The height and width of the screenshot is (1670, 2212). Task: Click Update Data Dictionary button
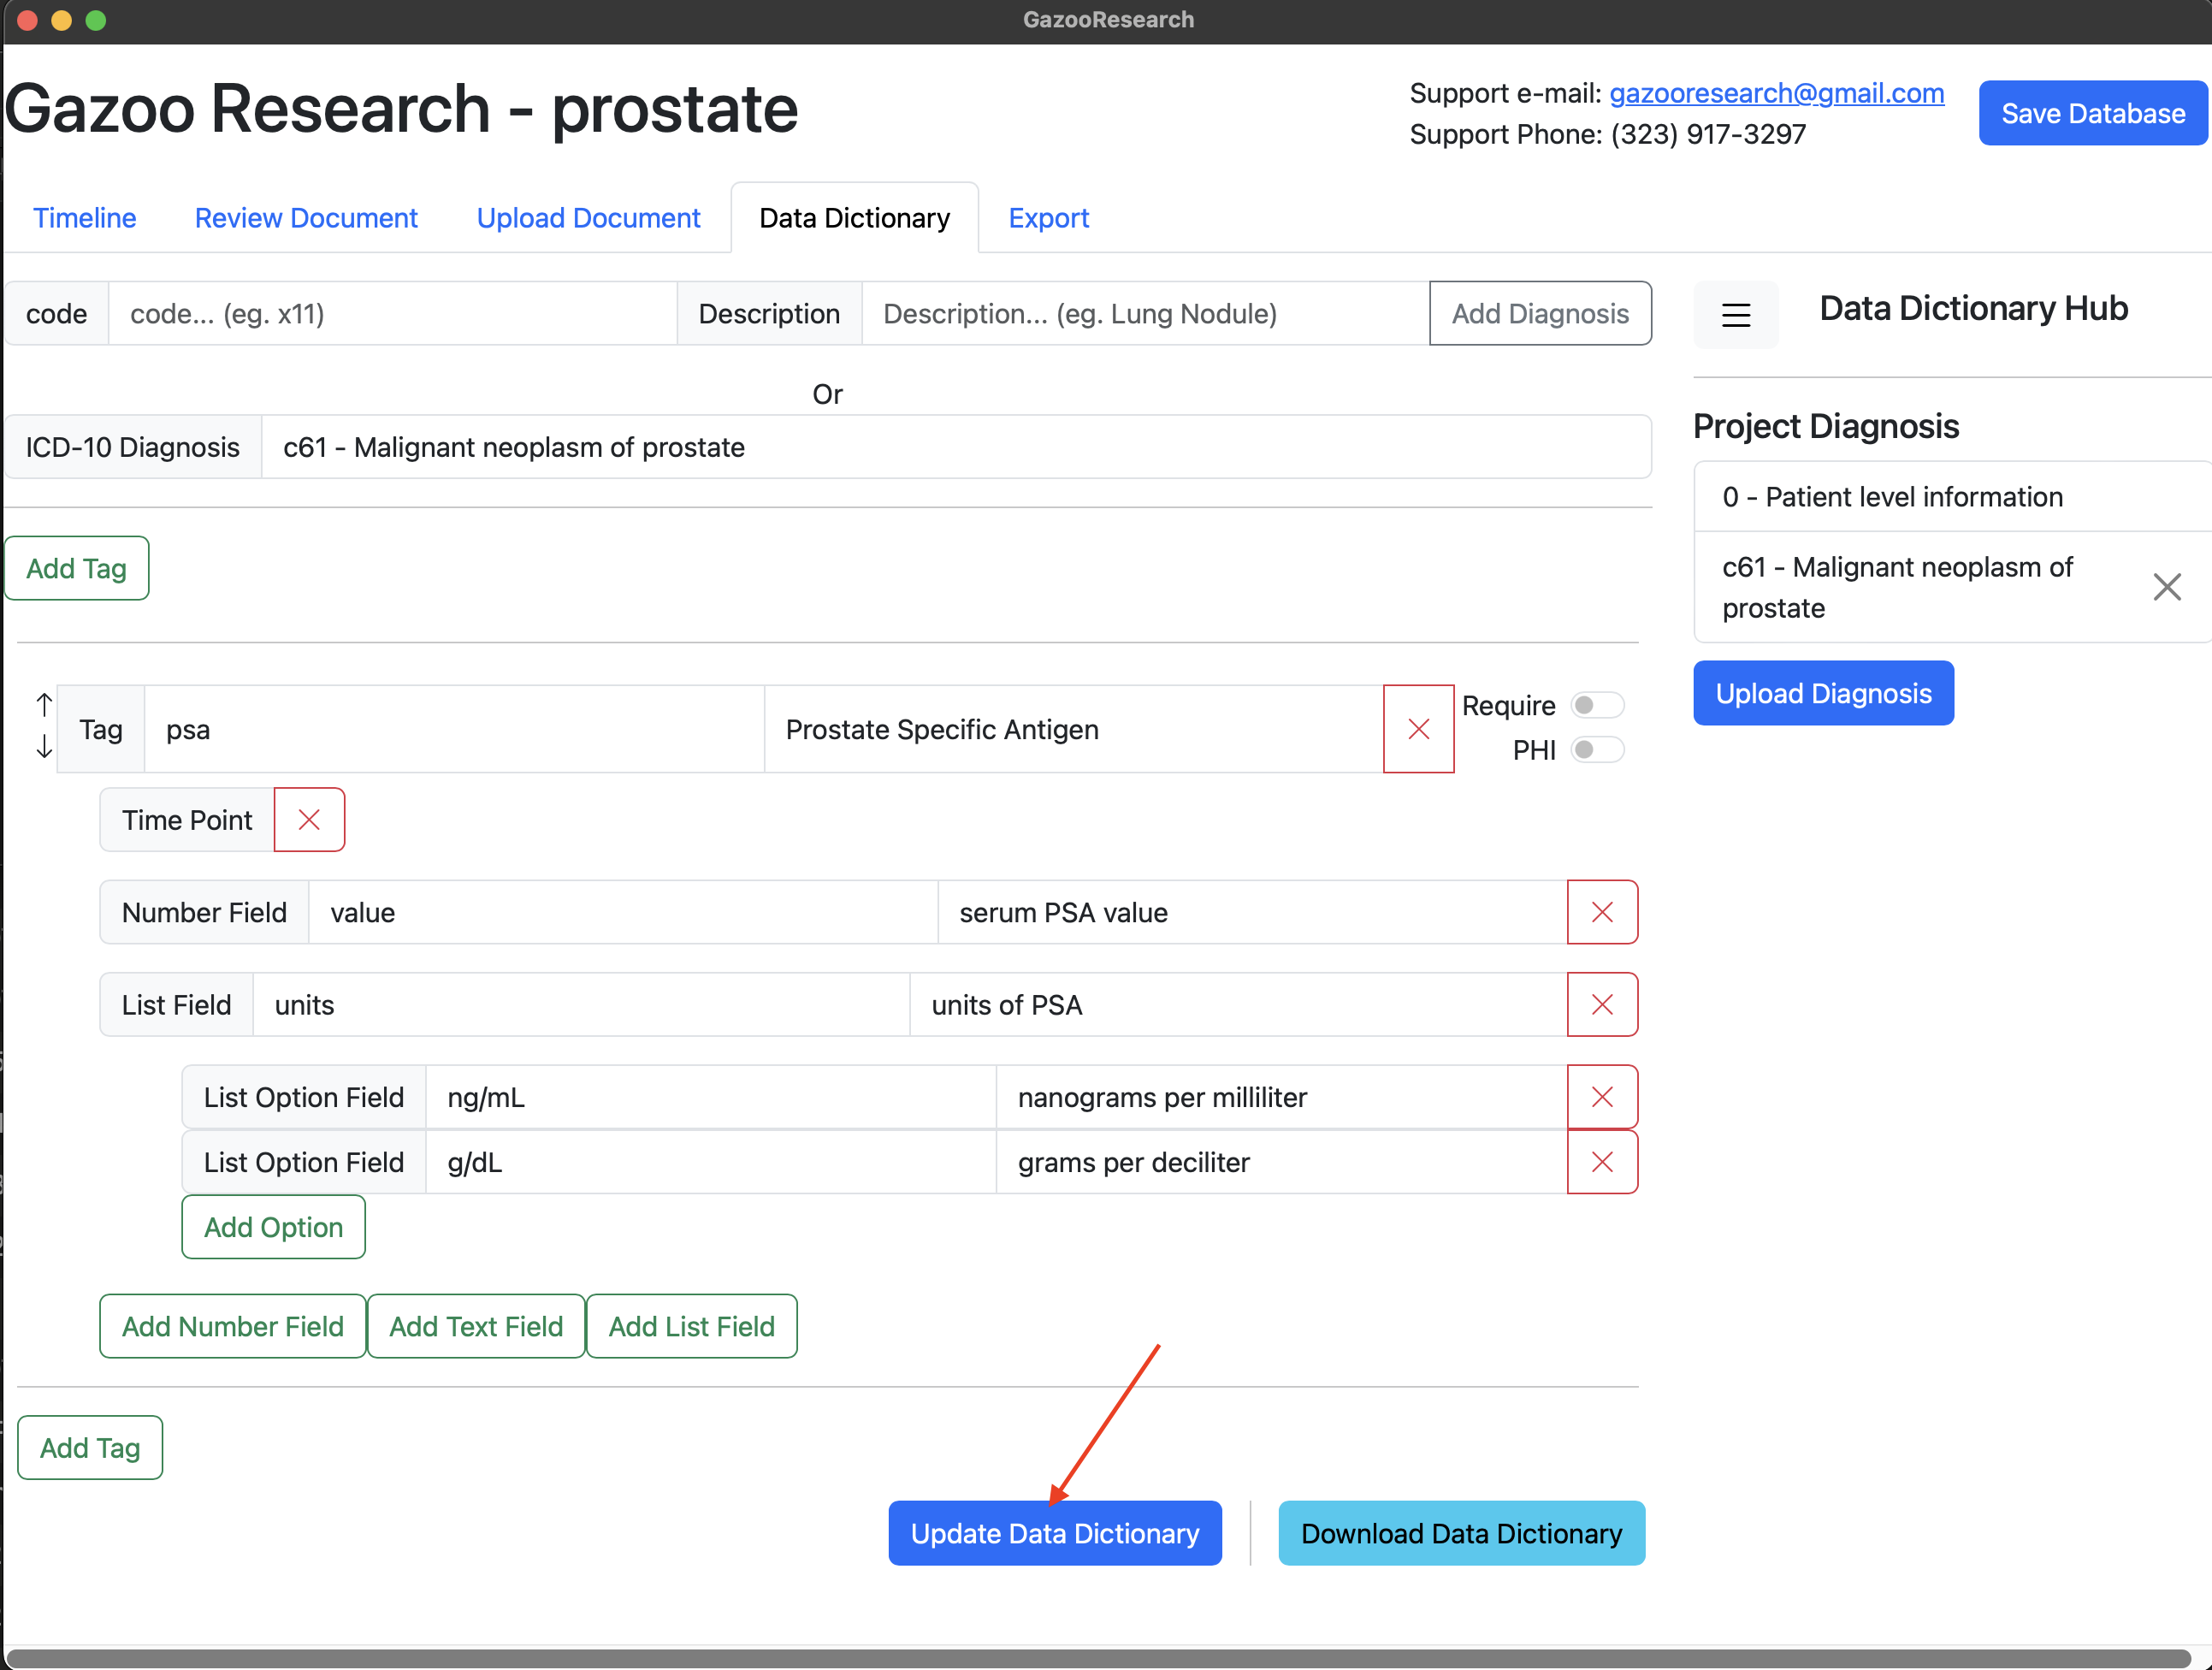click(1054, 1533)
